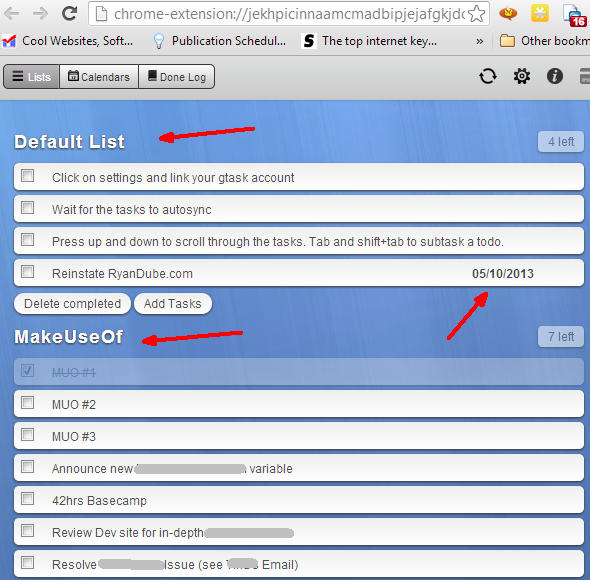Check the 'Announce new' variable task
Image resolution: width=590 pixels, height=580 pixels.
pyautogui.click(x=27, y=467)
